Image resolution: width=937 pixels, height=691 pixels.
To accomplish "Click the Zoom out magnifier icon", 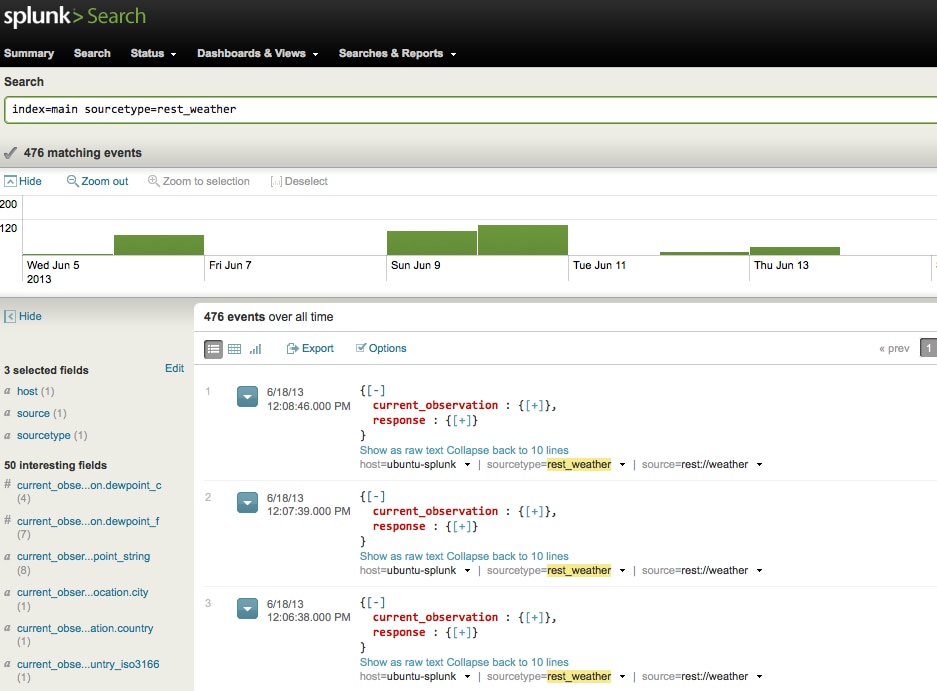I will point(73,181).
